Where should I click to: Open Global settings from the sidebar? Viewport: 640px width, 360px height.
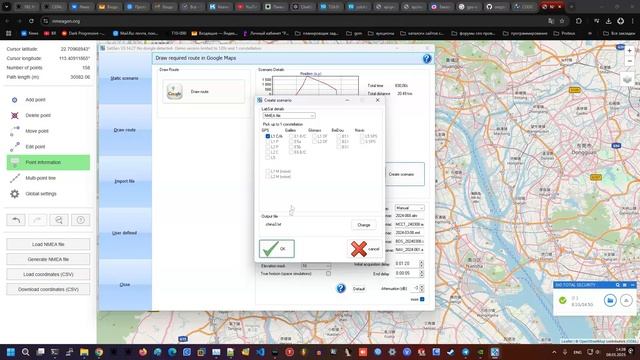pos(48,194)
